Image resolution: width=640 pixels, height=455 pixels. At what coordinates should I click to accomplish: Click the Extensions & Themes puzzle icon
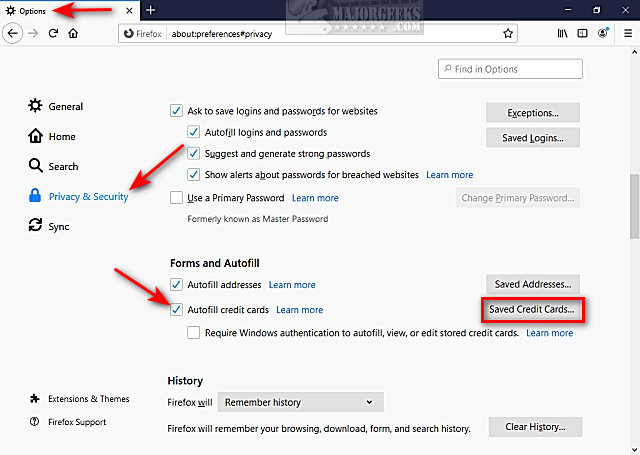[x=35, y=398]
